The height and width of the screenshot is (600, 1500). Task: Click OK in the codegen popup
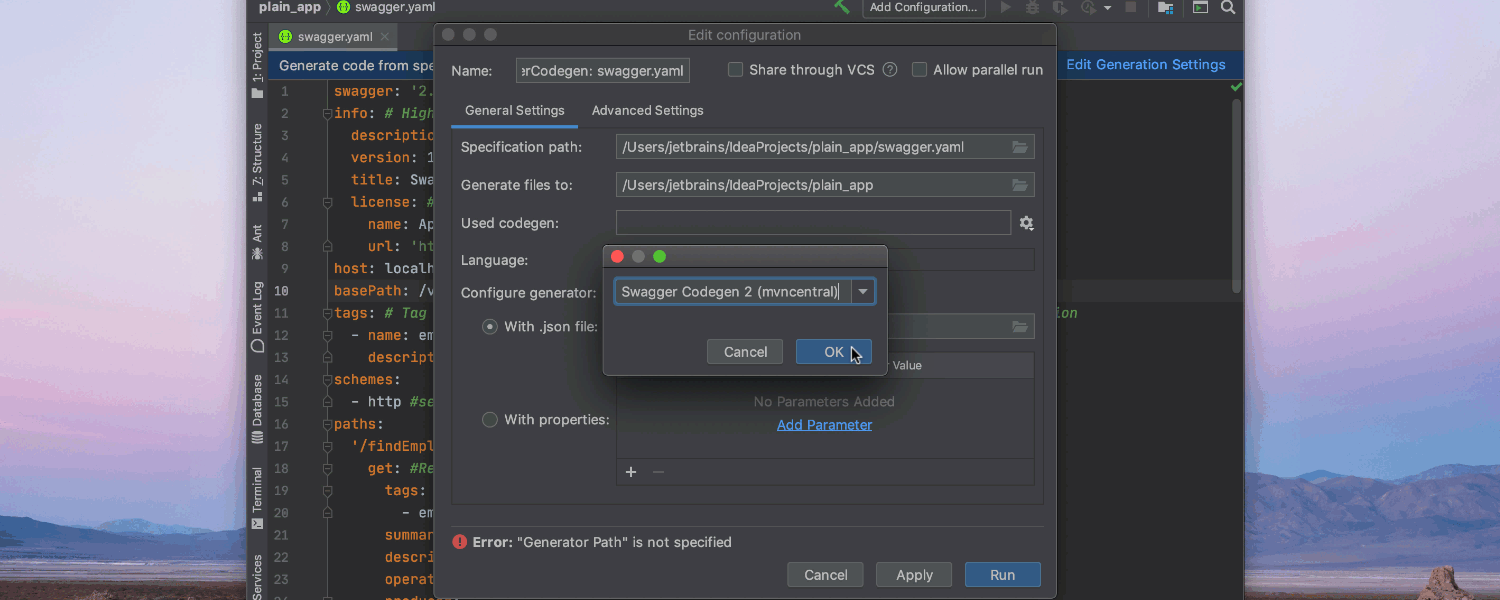coord(834,352)
